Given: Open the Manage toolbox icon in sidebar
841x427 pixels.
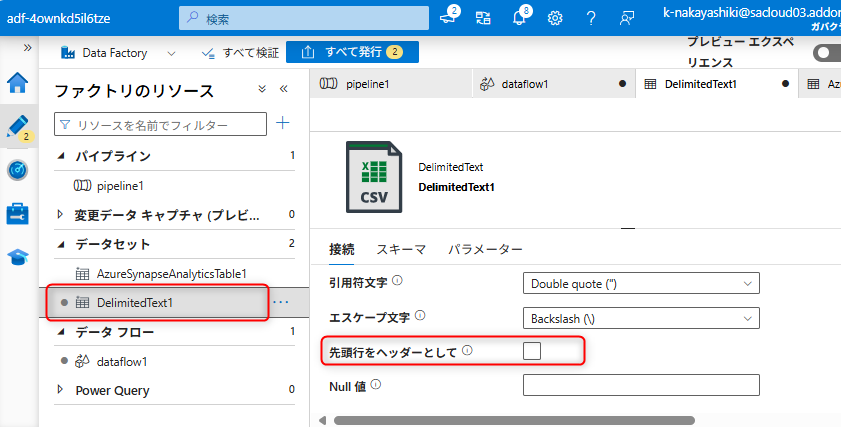Looking at the screenshot, I should click(x=18, y=213).
